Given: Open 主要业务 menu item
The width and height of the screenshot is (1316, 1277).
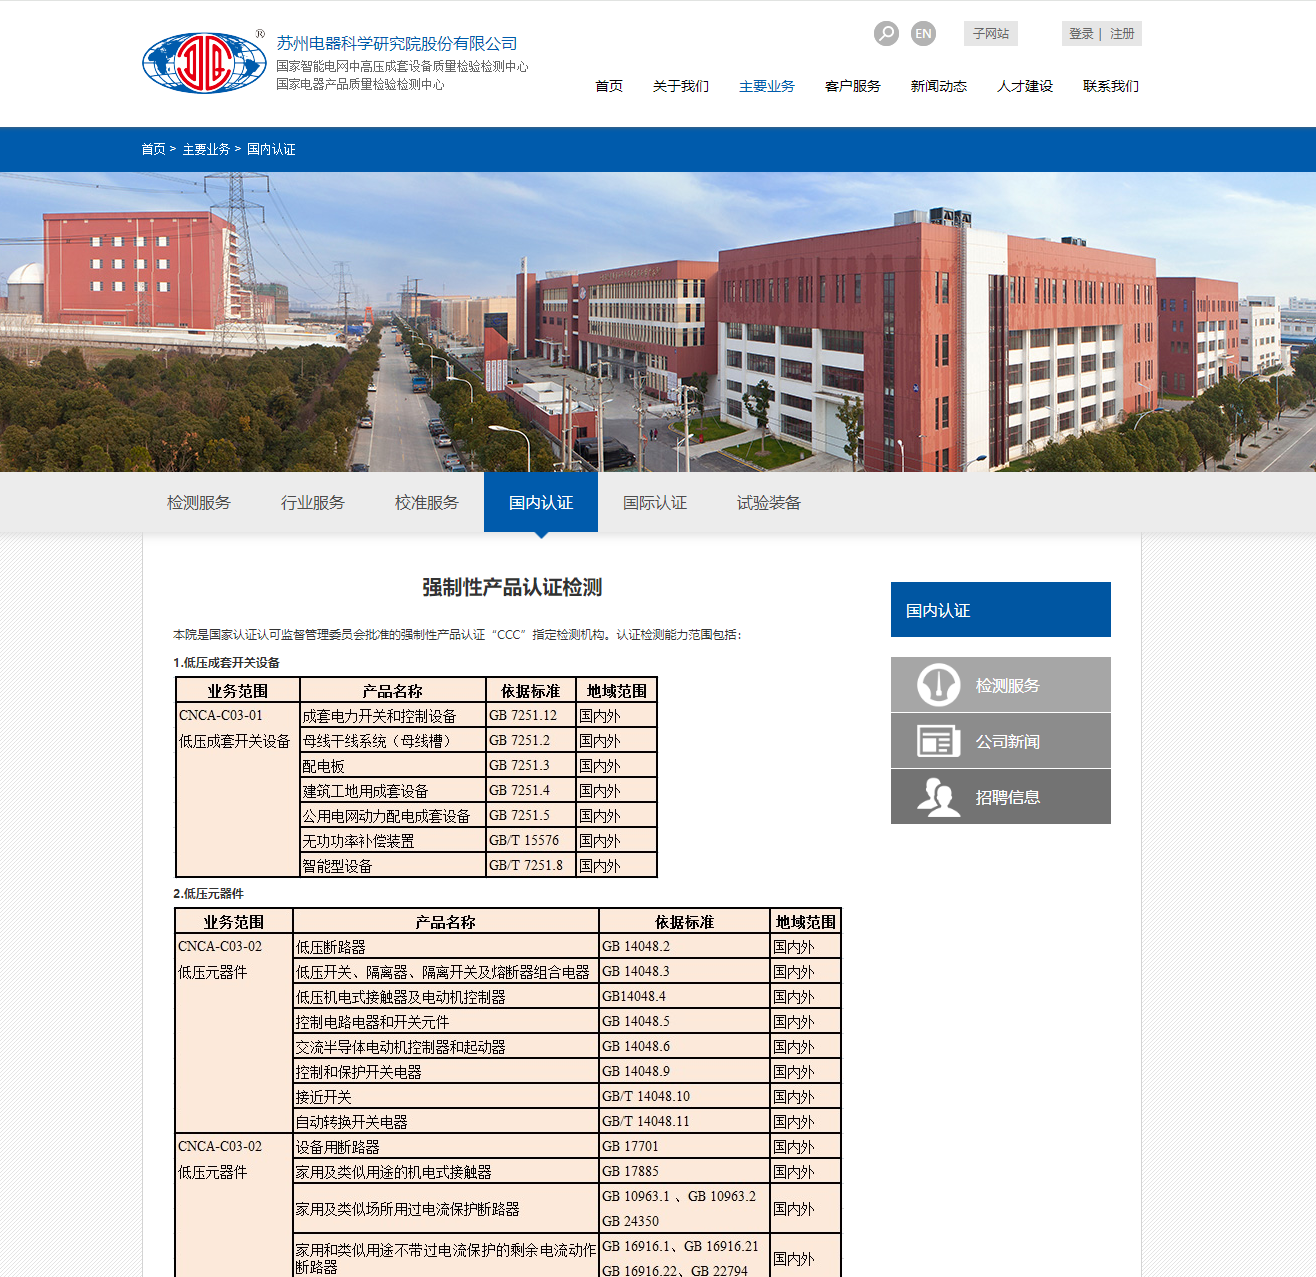Looking at the screenshot, I should [767, 86].
